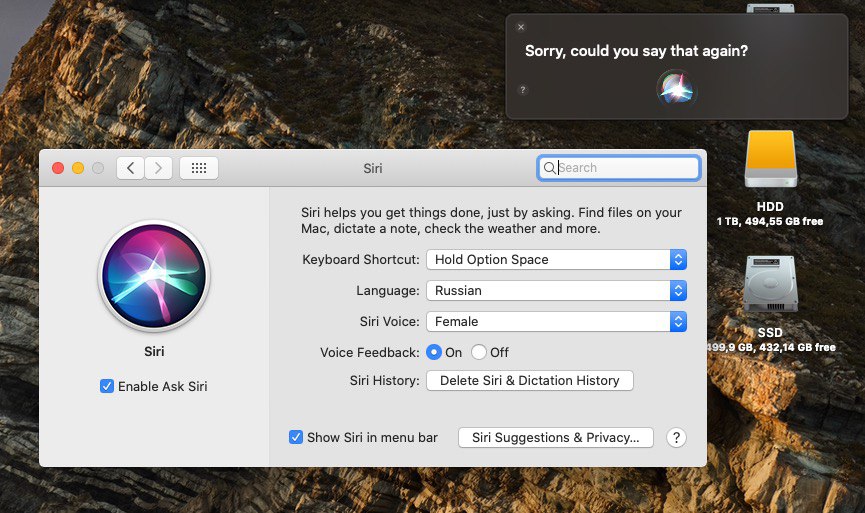
Task: Minimize the Siri window with yellow button
Action: pos(78,168)
